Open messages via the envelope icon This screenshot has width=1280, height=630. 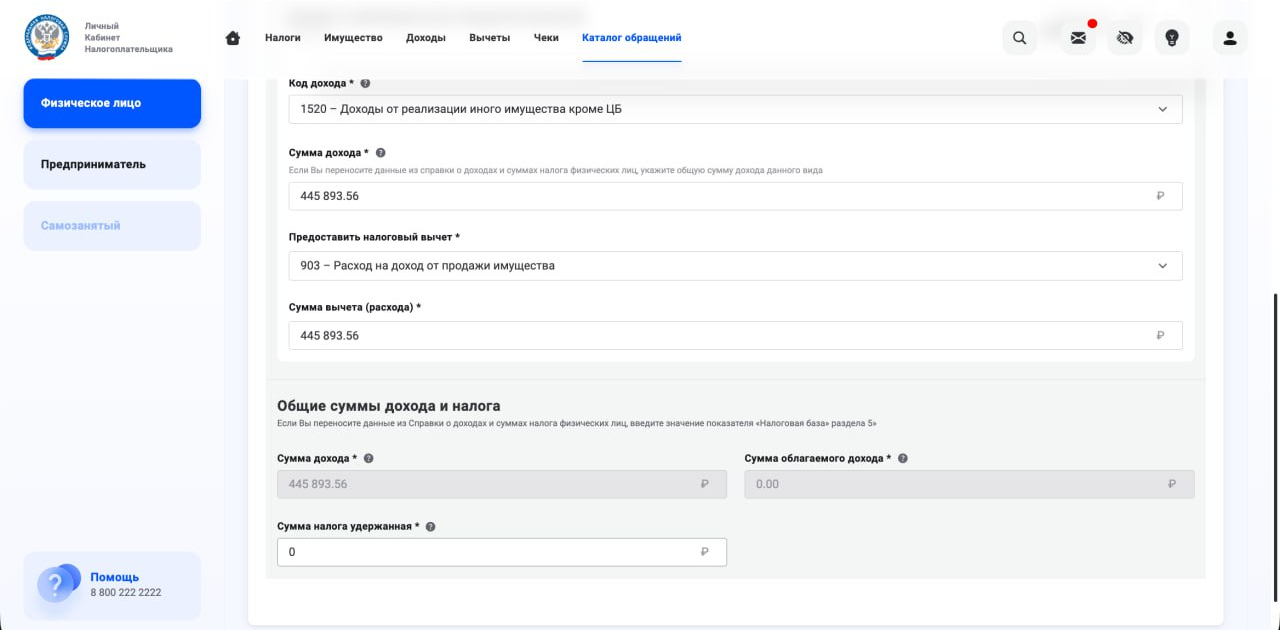(x=1078, y=38)
